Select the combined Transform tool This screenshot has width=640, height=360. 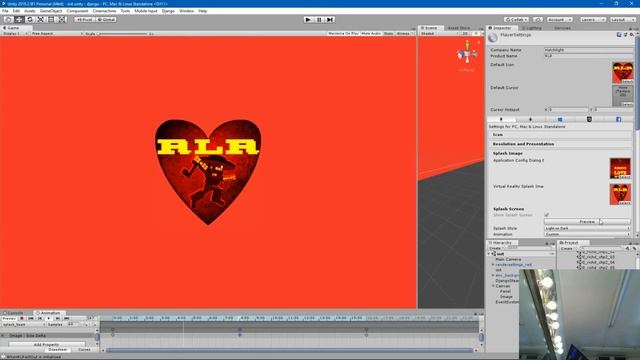[x=62, y=20]
